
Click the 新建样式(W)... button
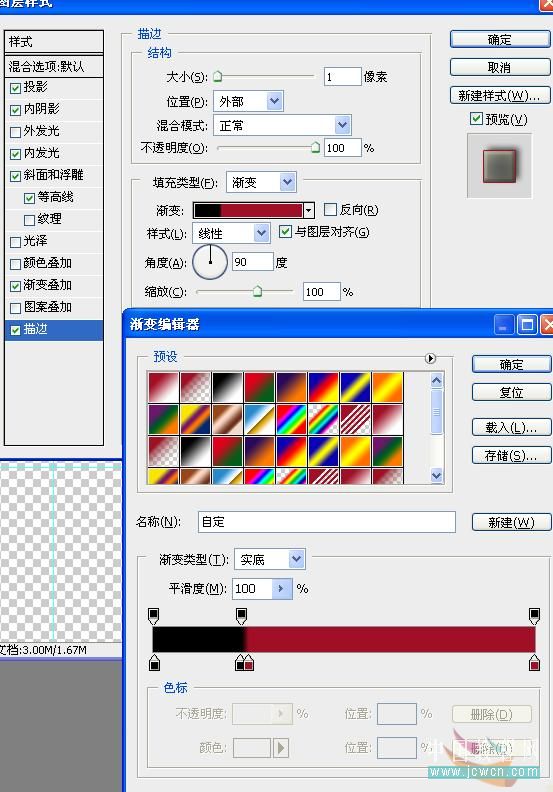499,95
